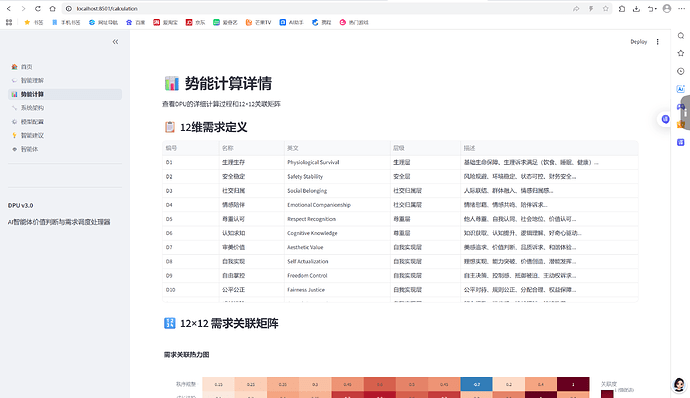Bookmark this page with star in address bar
Screen dimensions: 690x398
pos(606,8)
